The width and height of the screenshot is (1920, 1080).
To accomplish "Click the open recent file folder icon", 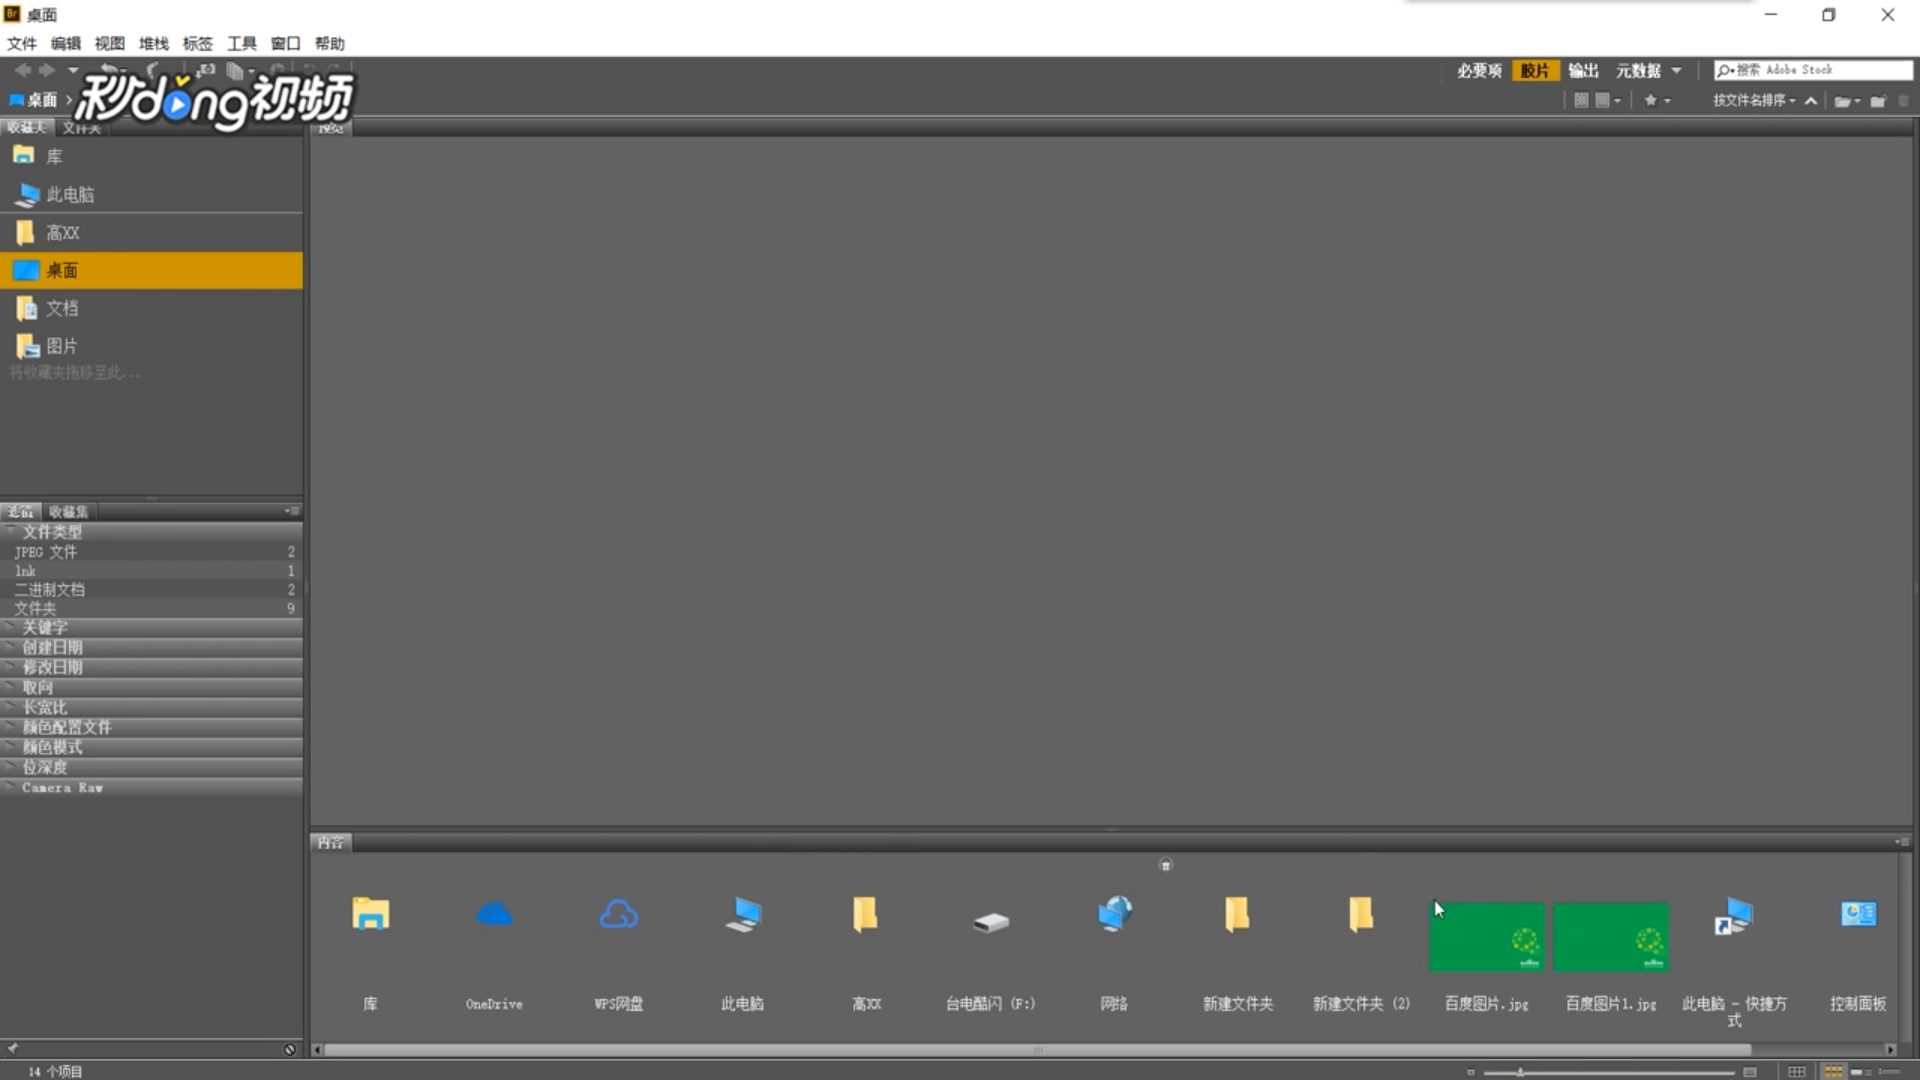I will [1842, 101].
